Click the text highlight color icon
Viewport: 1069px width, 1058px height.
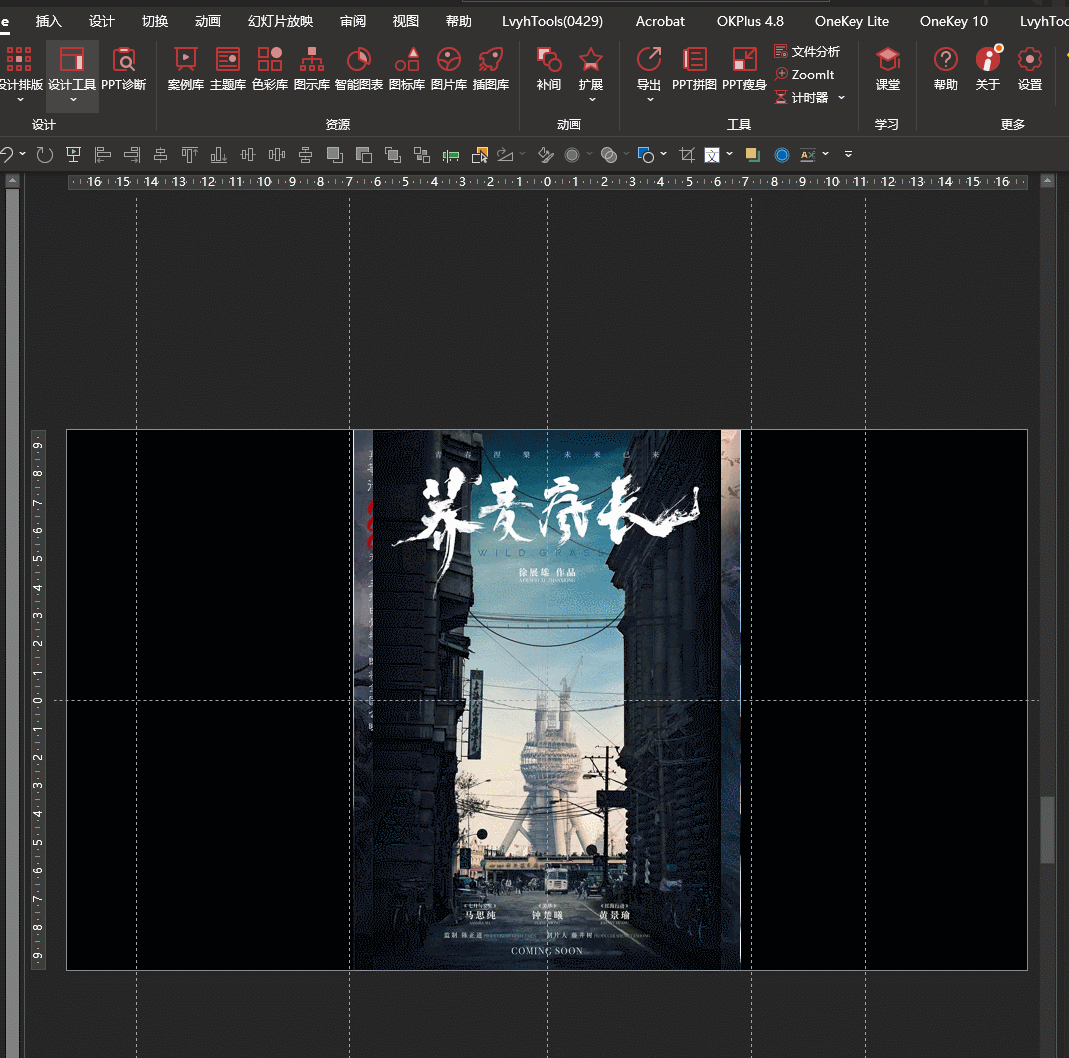pyautogui.click(x=808, y=155)
